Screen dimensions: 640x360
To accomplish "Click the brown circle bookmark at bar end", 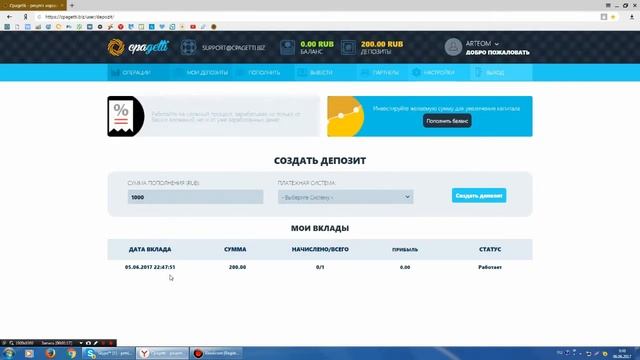I will click(x=213, y=27).
